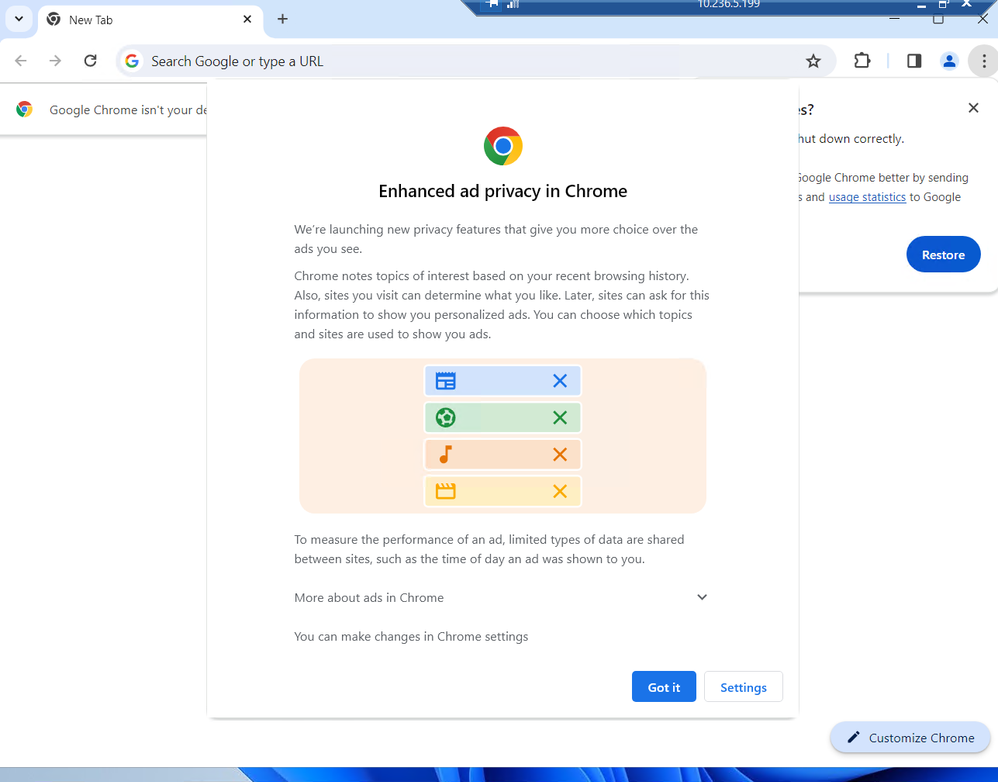Open the Extensions puzzle icon
Screen dimensions: 998x782
pyautogui.click(x=862, y=61)
